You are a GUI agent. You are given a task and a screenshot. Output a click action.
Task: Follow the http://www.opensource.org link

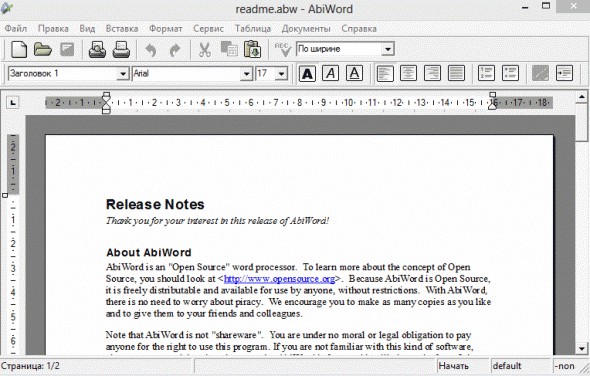pyautogui.click(x=279, y=279)
